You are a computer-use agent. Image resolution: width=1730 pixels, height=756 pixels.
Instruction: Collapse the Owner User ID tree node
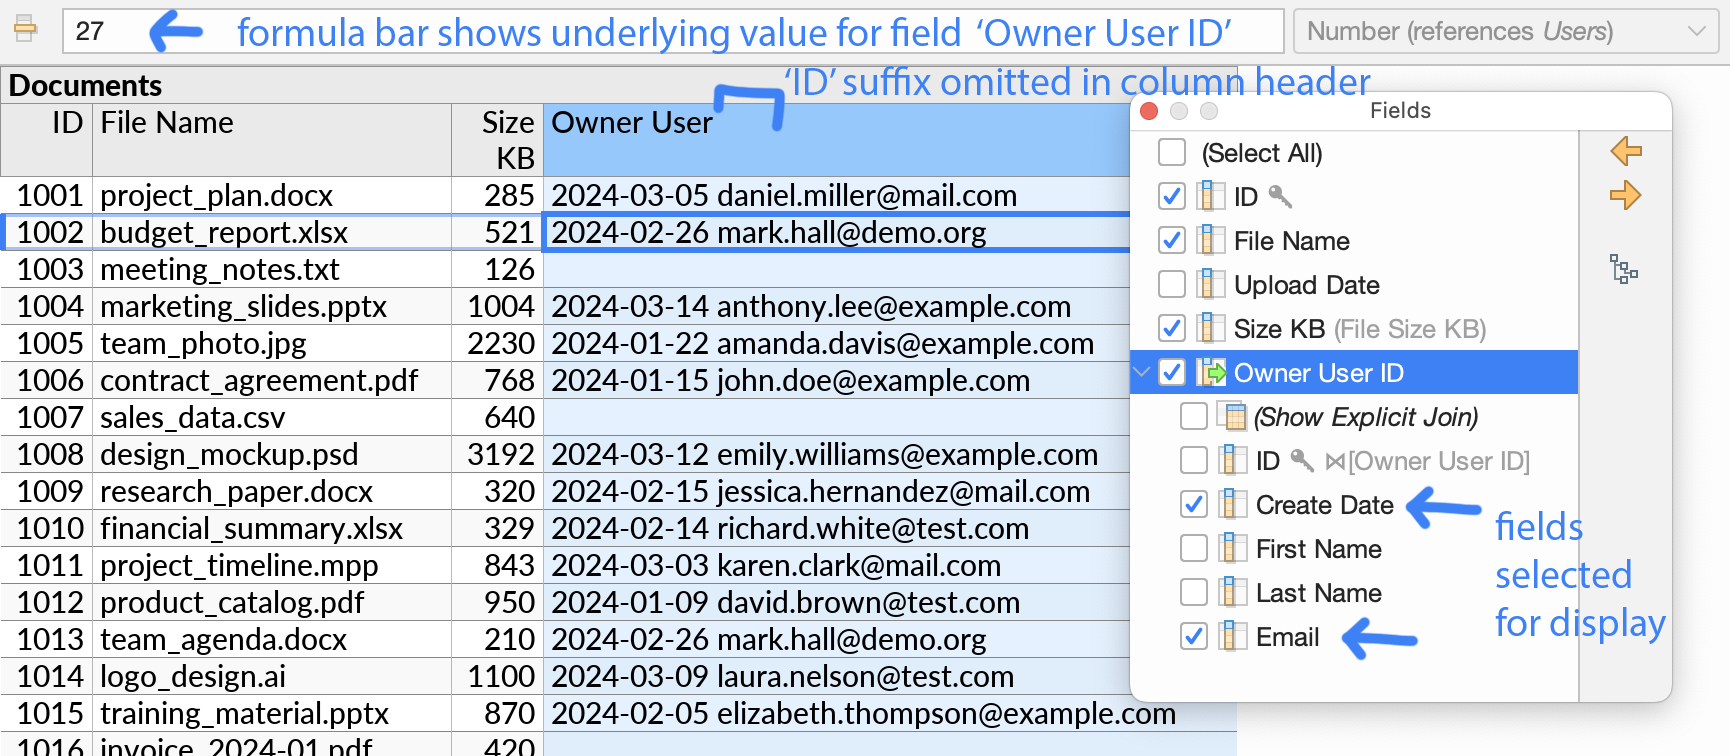(x=1142, y=372)
